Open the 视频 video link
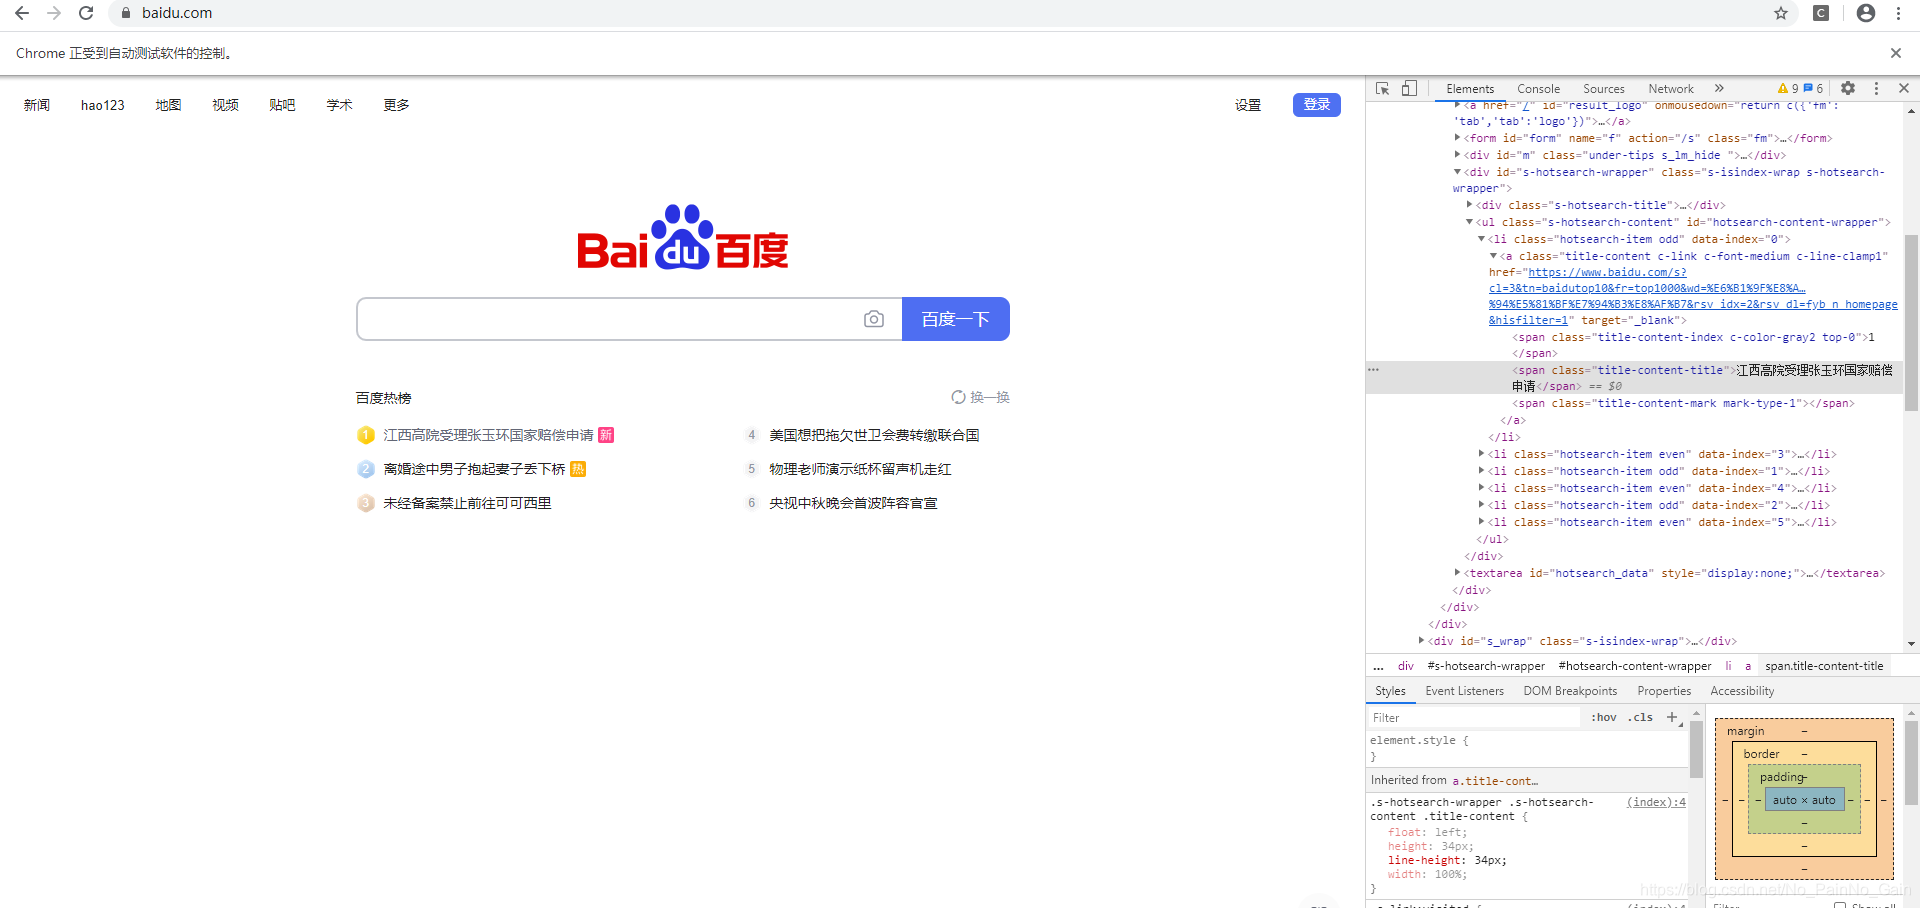The image size is (1920, 908). (x=226, y=105)
